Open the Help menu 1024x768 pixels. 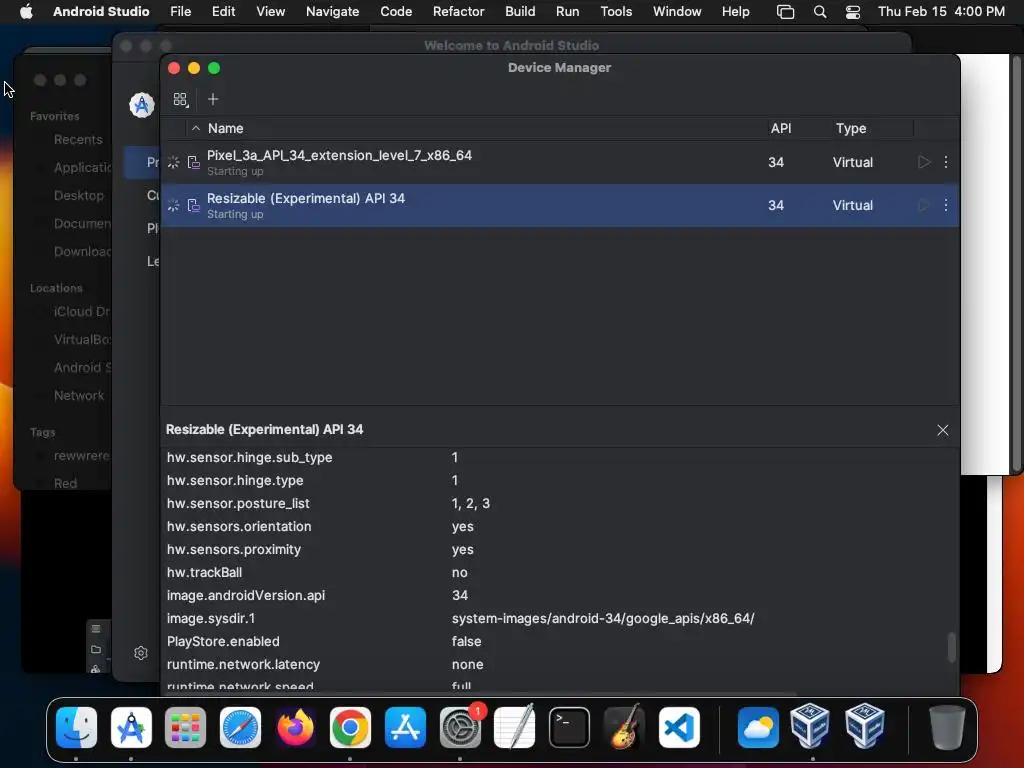click(x=735, y=12)
